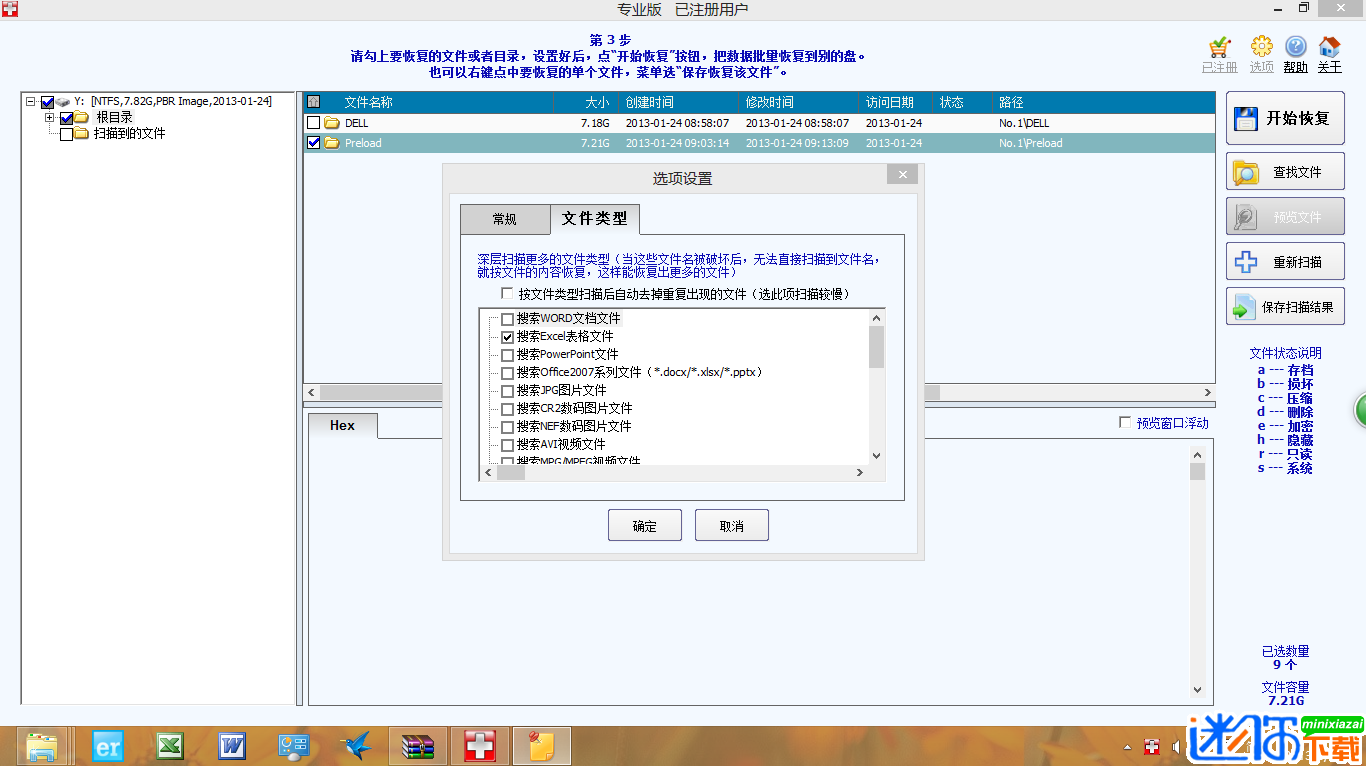Open WinRAR from the taskbar
The image size is (1366, 766).
(x=417, y=745)
